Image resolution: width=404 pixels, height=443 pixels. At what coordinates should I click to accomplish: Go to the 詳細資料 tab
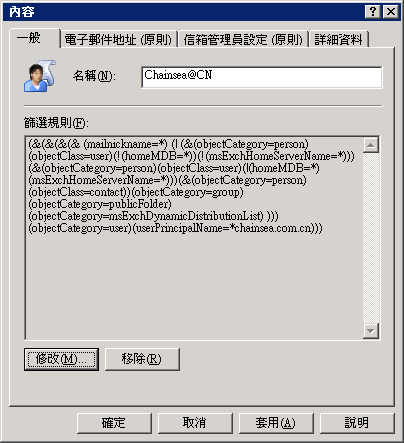coord(338,40)
